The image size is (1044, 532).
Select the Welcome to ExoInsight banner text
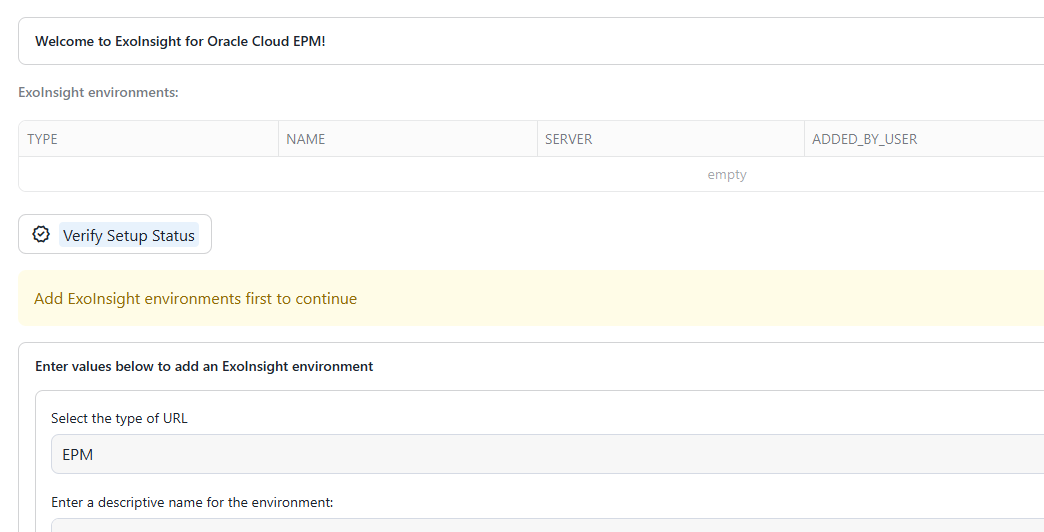tap(180, 41)
